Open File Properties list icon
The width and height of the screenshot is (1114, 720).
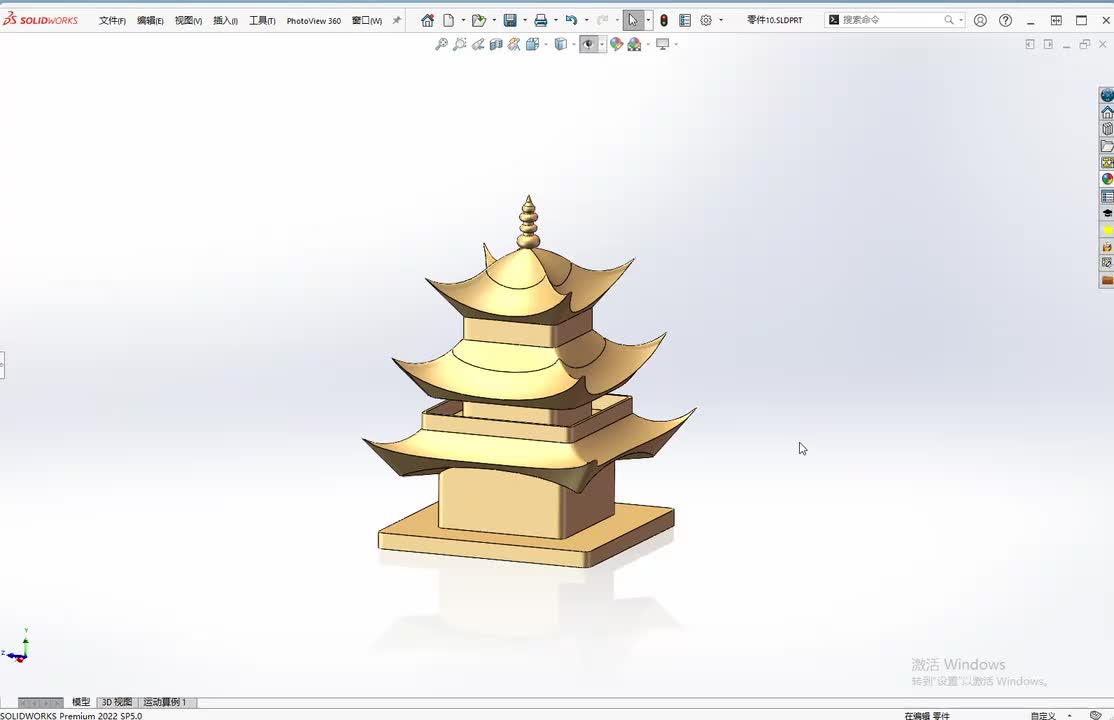pyautogui.click(x=685, y=21)
